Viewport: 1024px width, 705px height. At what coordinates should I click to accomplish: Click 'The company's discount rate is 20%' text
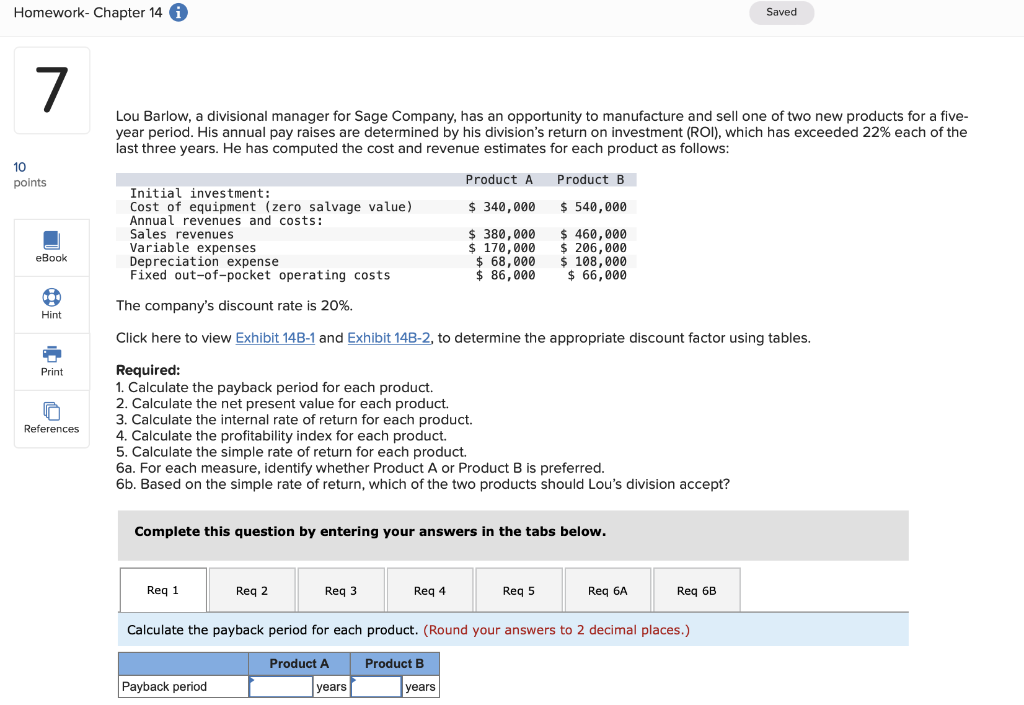pyautogui.click(x=234, y=306)
